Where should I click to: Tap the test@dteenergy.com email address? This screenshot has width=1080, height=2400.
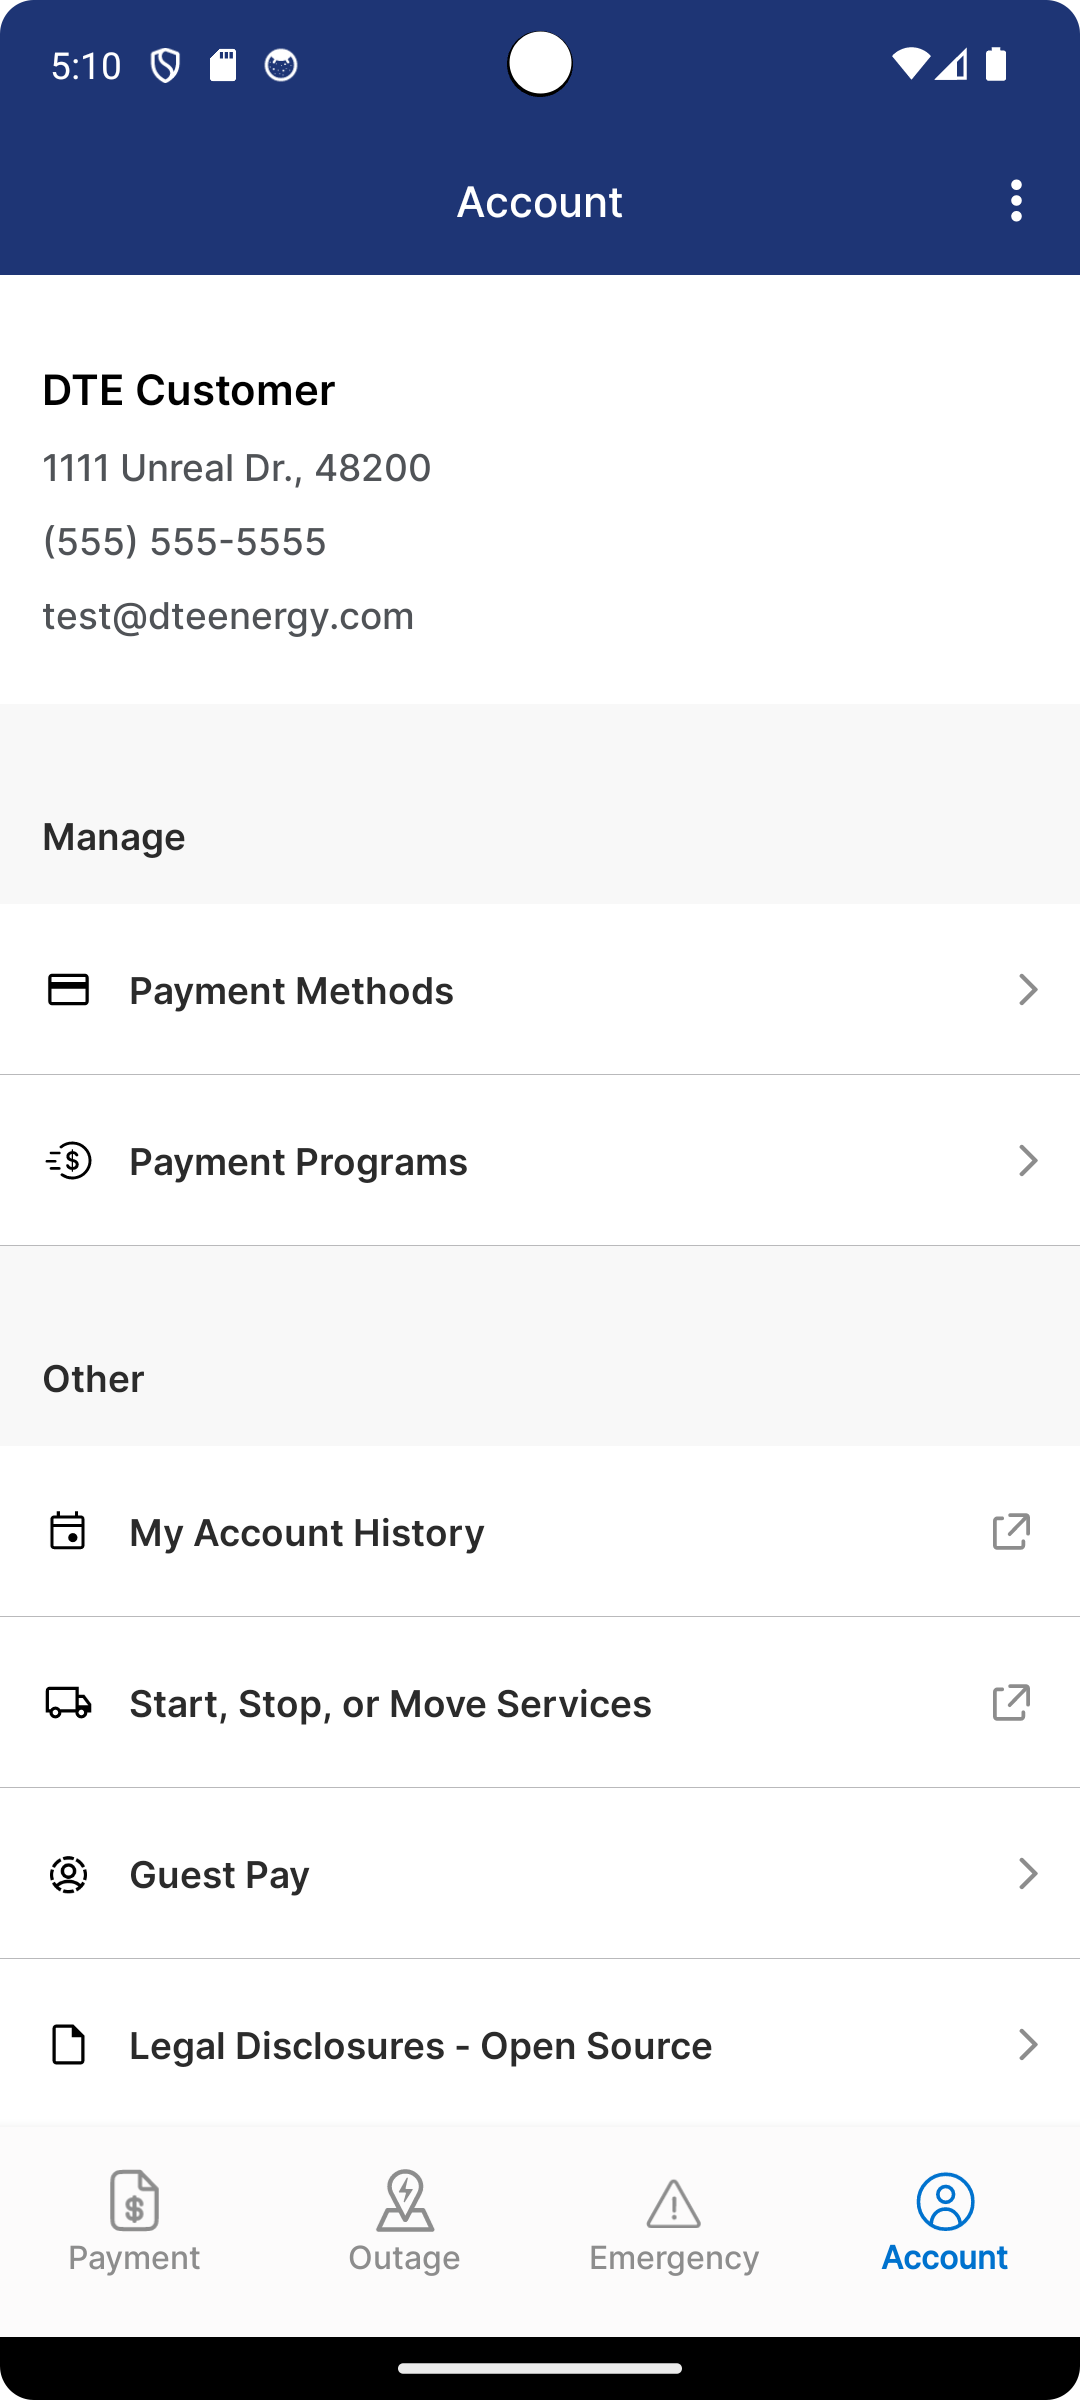click(228, 616)
